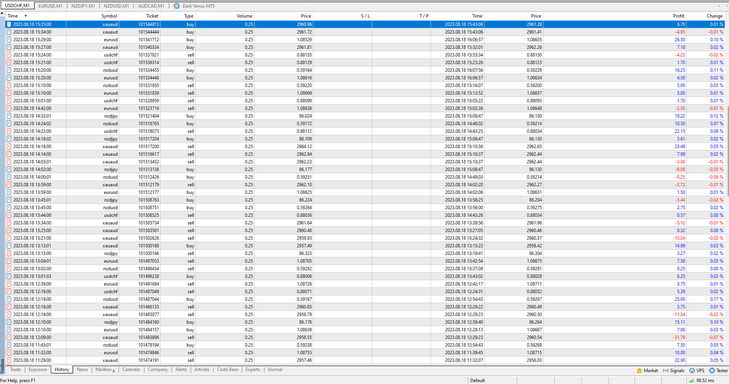Click the sell icon on ticket 101537821 row
The height and width of the screenshot is (384, 729).
(x=9, y=55)
